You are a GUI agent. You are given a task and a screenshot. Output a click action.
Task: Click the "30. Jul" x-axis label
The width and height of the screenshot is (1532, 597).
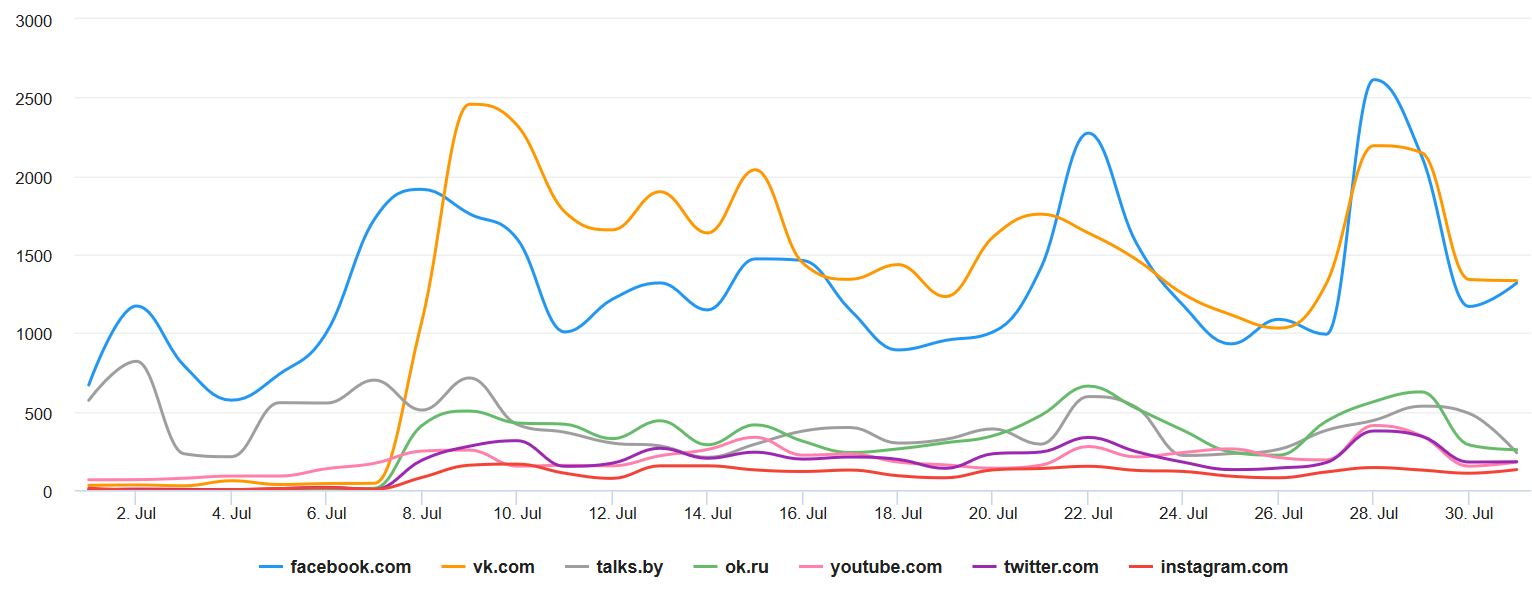pos(1469,514)
